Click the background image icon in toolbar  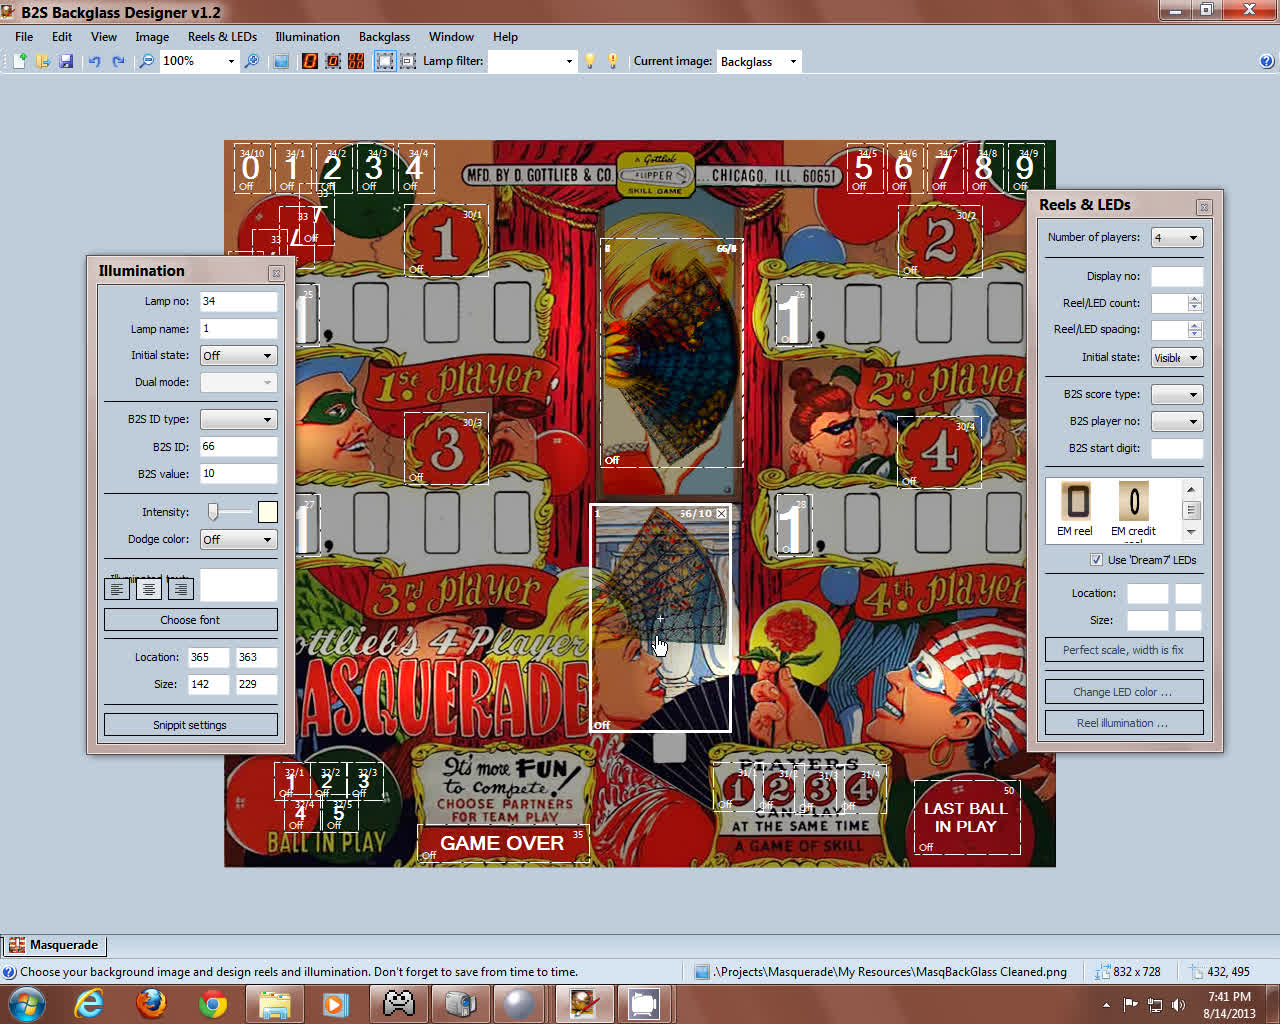pyautogui.click(x=281, y=61)
